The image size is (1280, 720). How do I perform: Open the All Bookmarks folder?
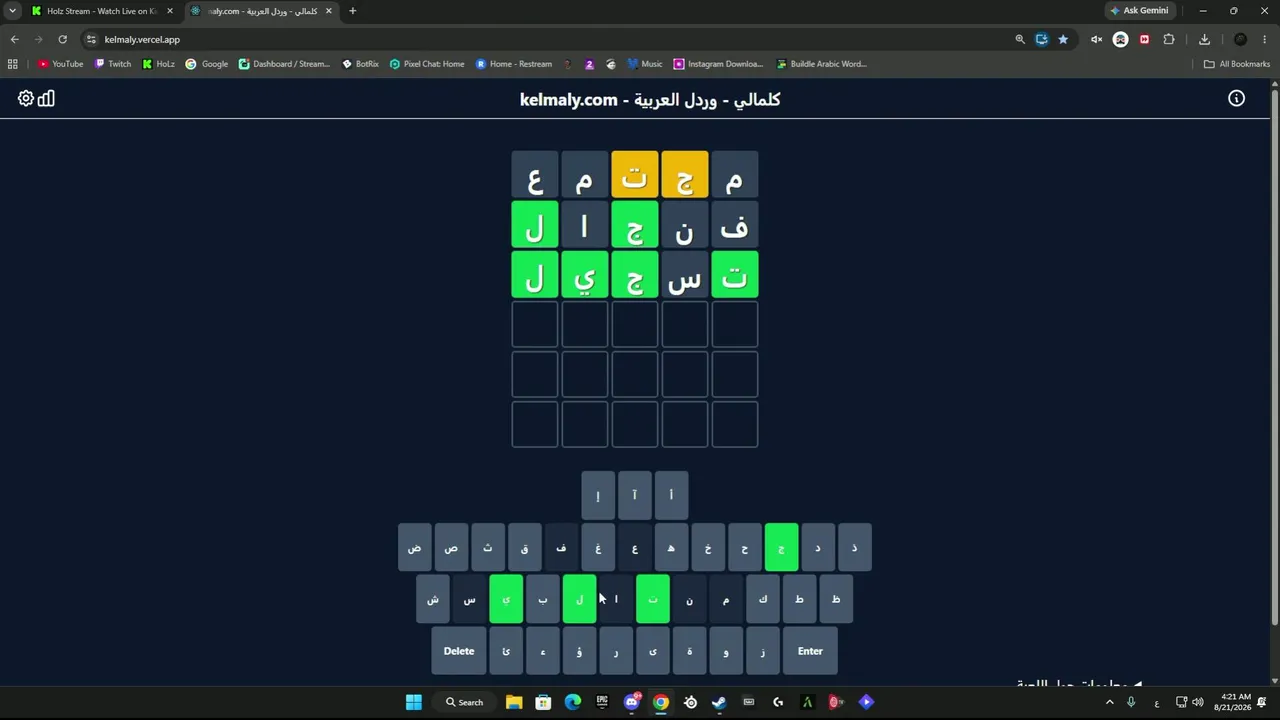click(1237, 64)
